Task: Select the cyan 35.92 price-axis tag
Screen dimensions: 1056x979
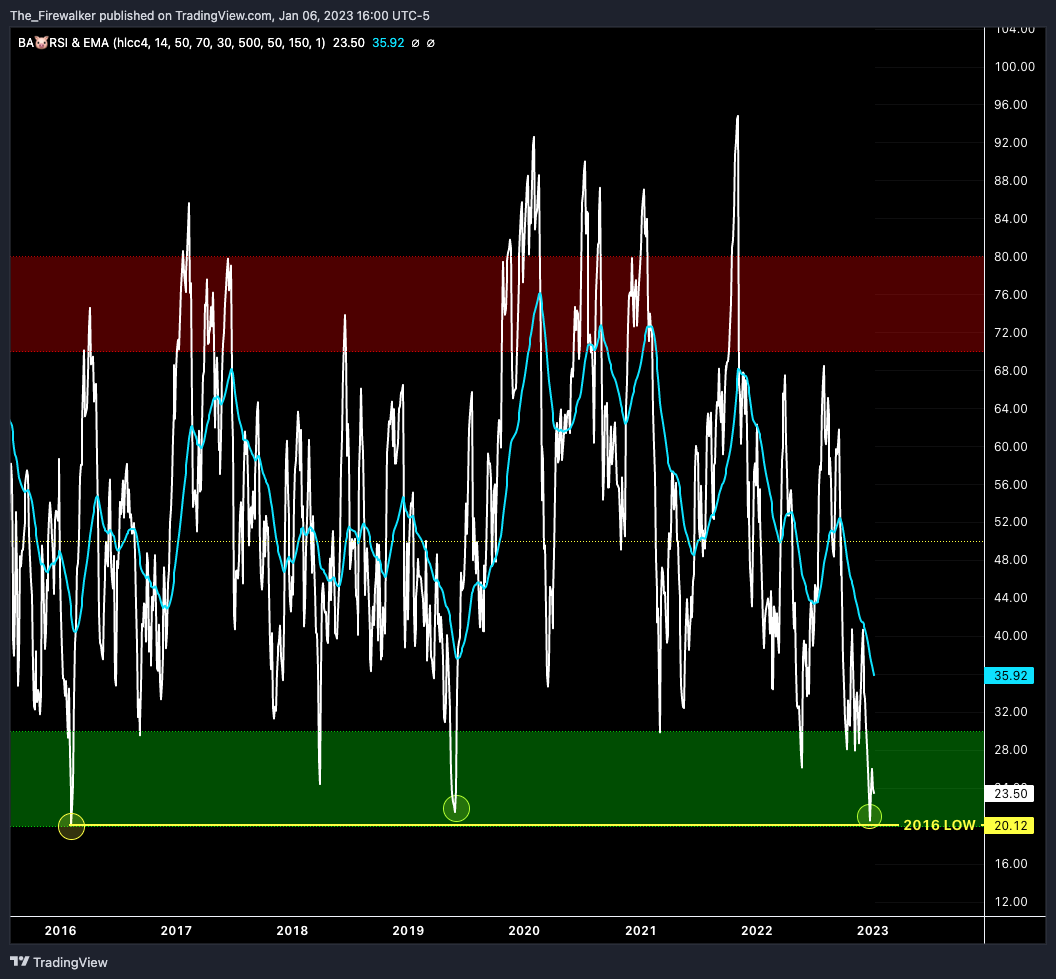Action: [1009, 675]
